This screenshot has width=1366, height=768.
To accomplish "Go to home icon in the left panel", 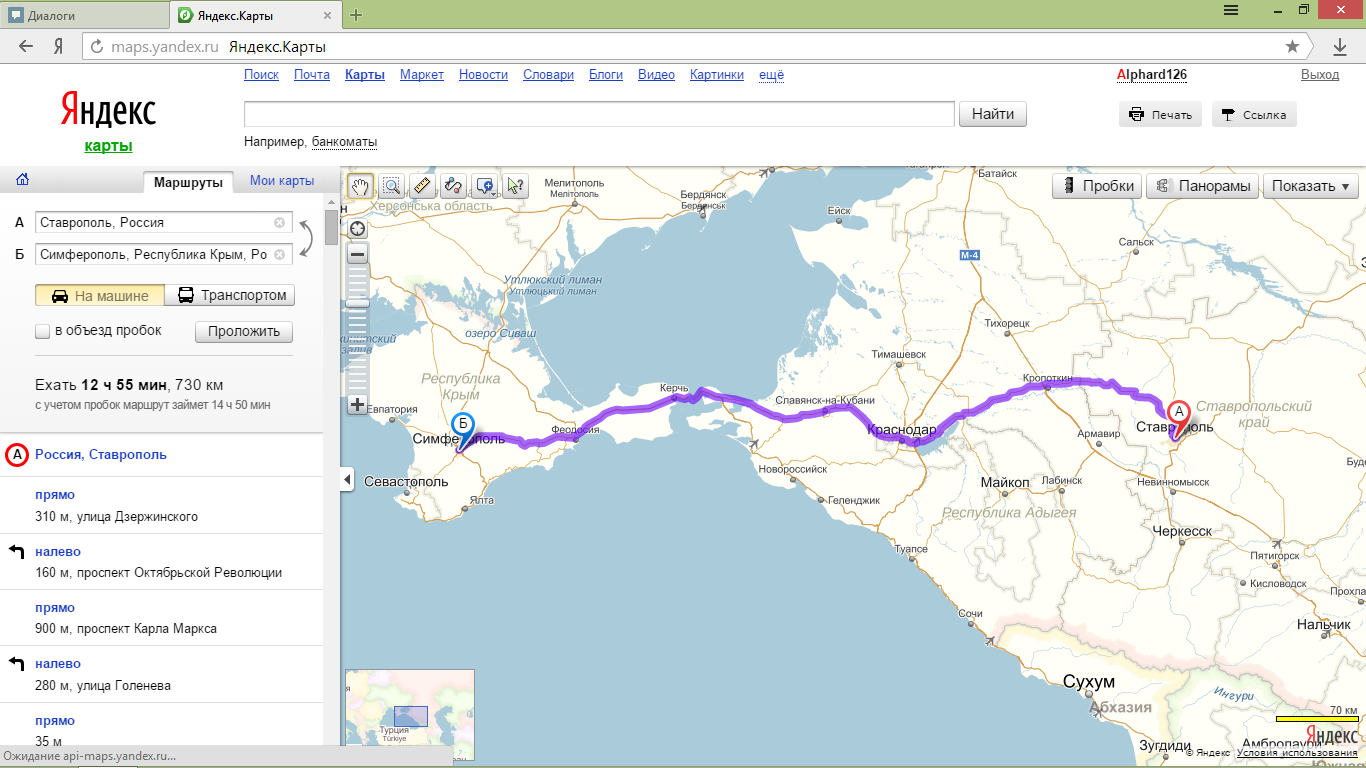I will (x=22, y=181).
